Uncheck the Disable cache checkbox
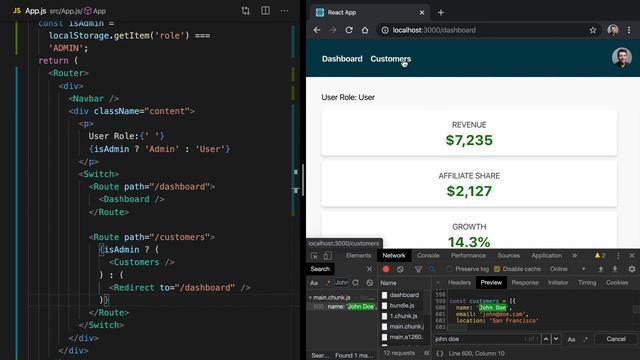Screen dimensions: 640x360 pos(497,269)
